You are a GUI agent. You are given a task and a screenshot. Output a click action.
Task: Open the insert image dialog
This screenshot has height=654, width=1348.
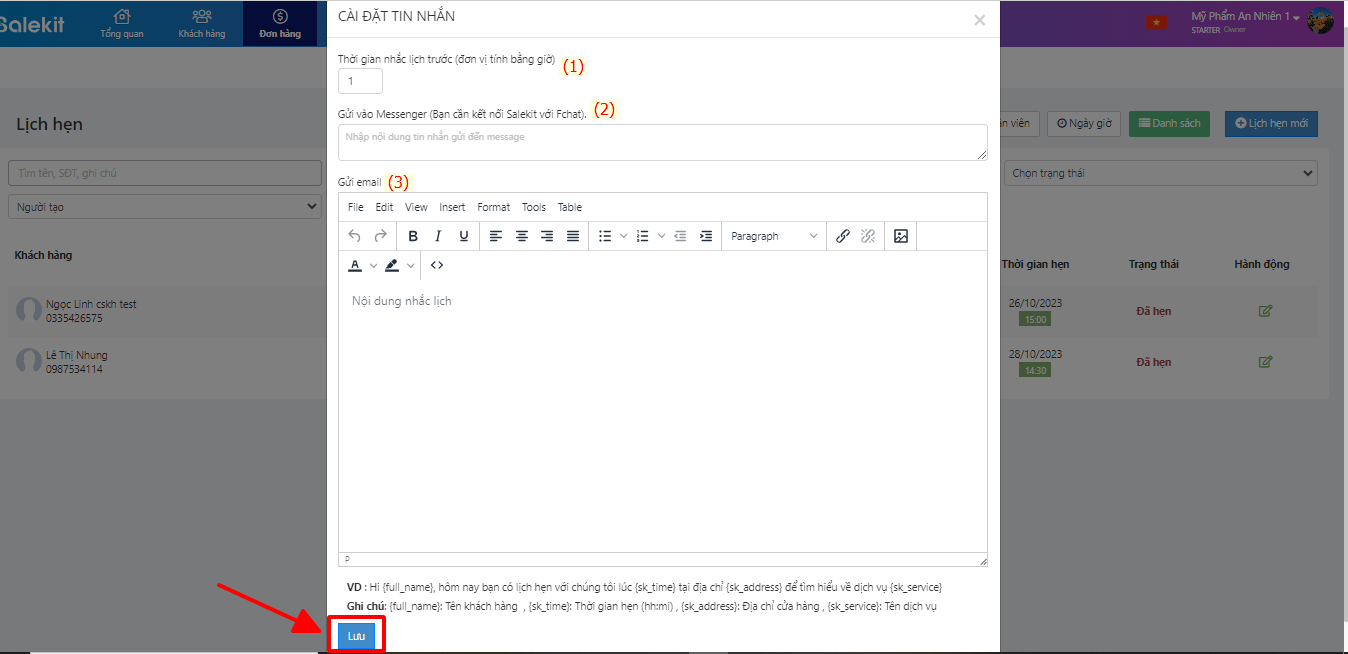[x=901, y=236]
